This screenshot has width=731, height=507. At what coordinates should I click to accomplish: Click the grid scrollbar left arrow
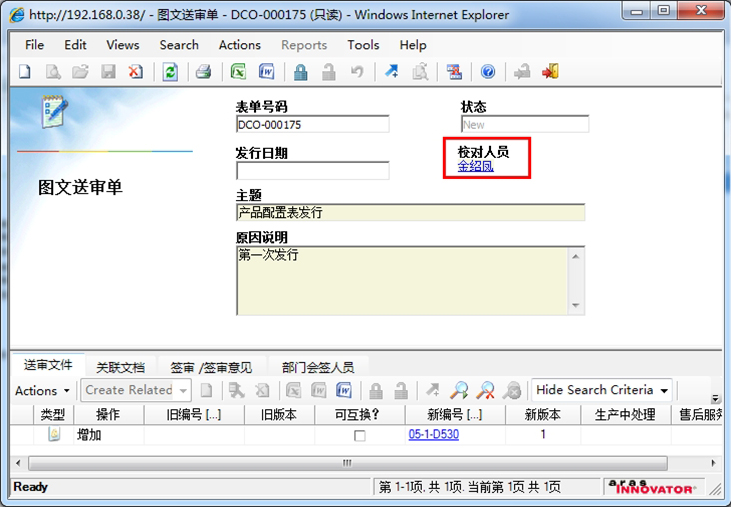coord(18,463)
